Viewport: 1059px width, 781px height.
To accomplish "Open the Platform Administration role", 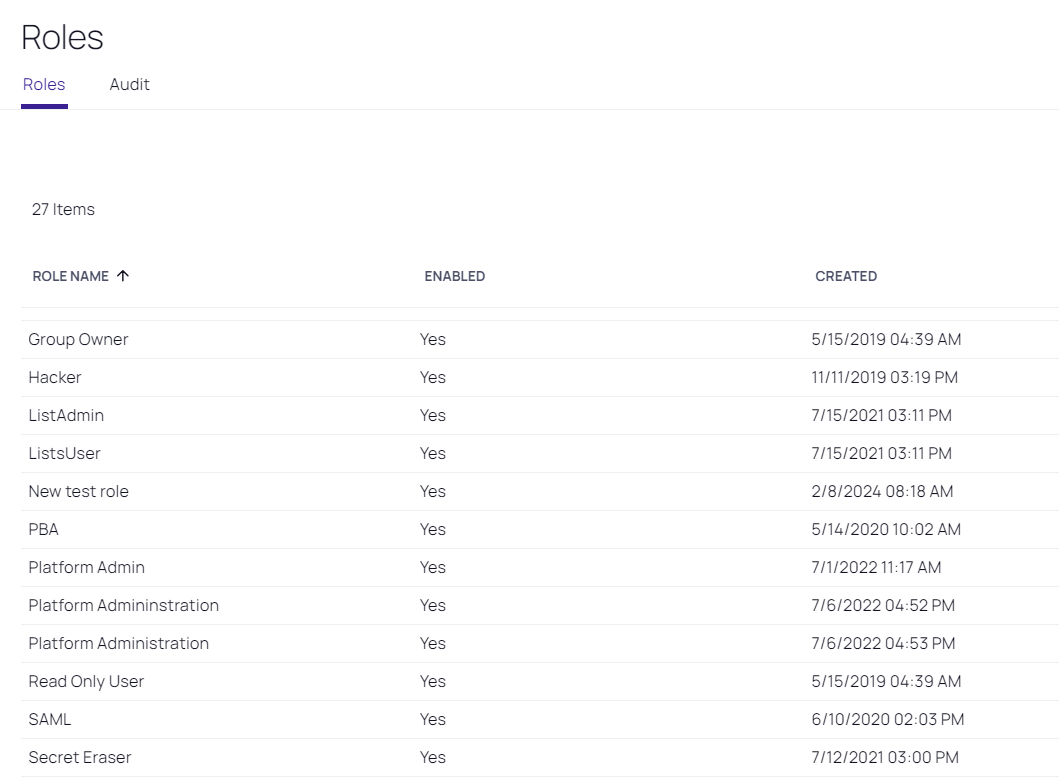I will (x=118, y=644).
